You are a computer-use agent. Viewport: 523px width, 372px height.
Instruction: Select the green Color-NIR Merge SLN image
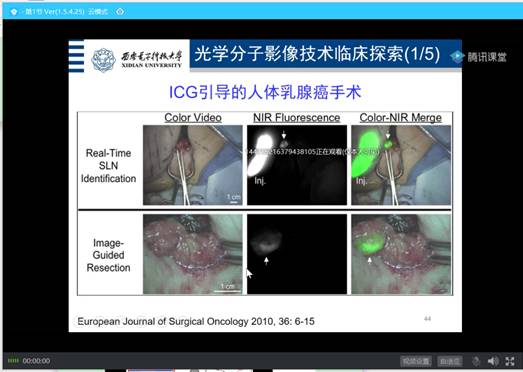click(x=401, y=165)
